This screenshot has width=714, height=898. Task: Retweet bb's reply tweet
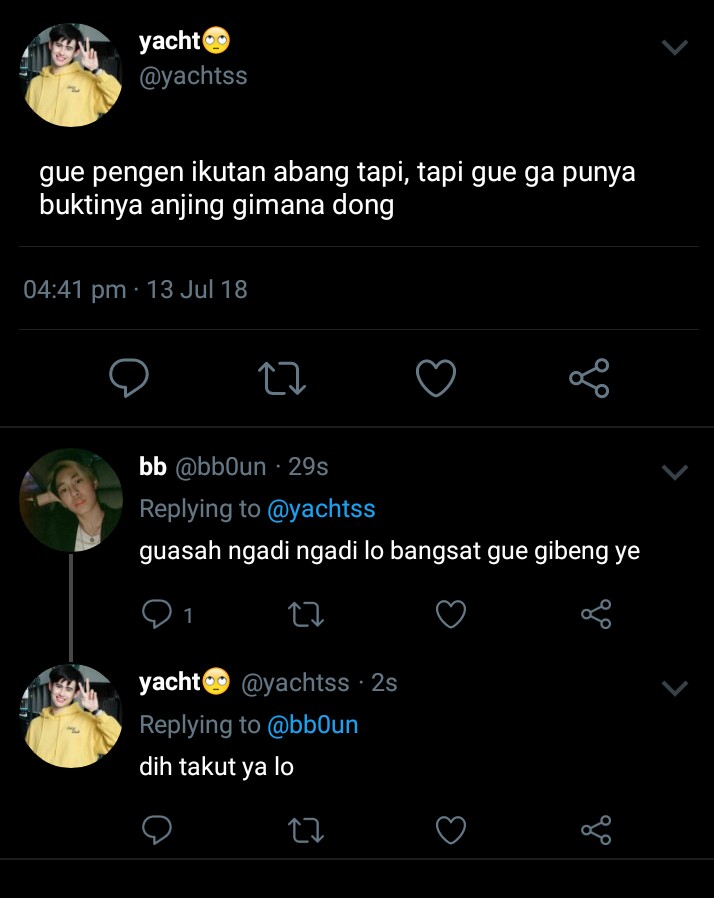[305, 615]
